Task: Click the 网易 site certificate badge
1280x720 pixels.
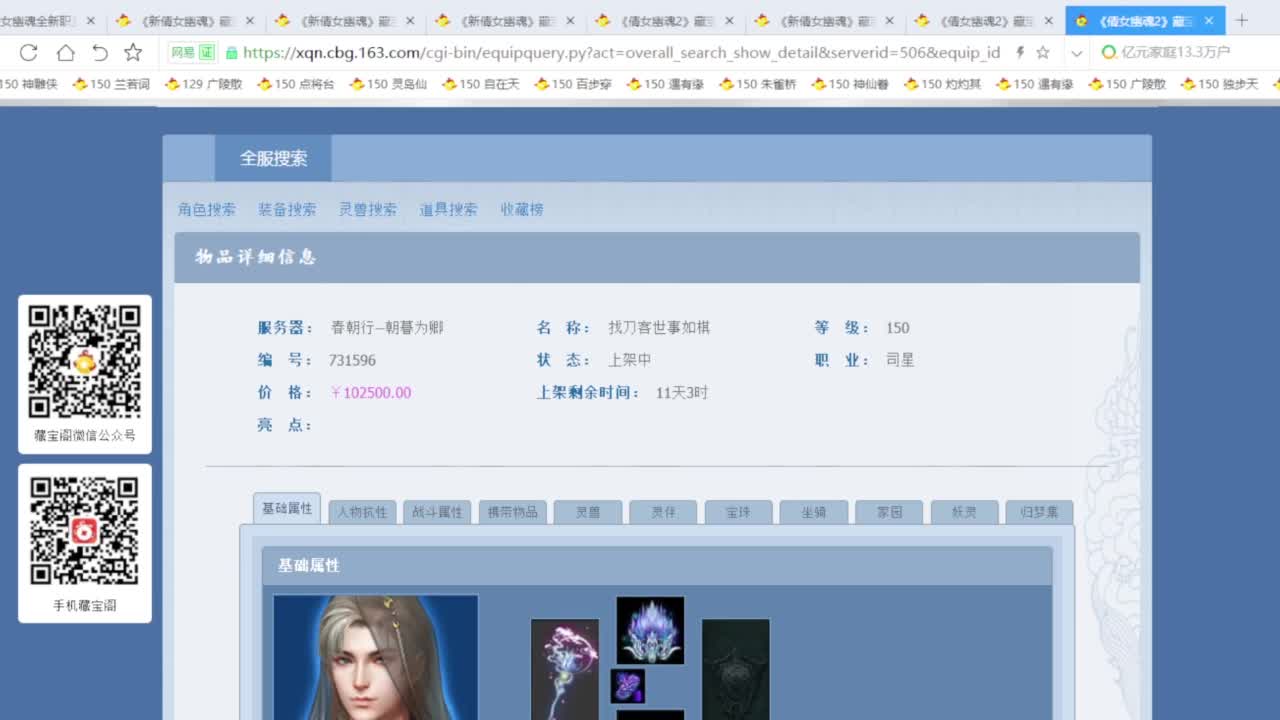Action: [x=193, y=53]
